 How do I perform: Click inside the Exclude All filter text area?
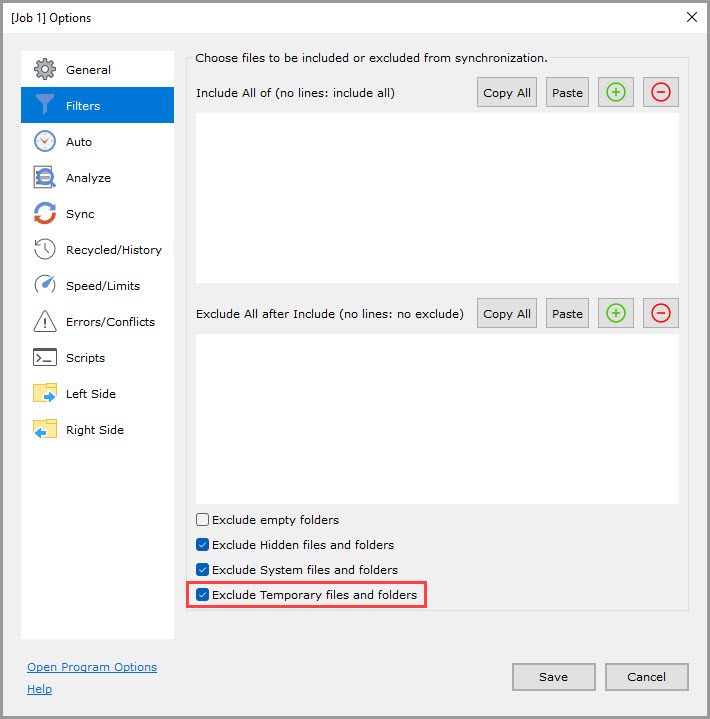pyautogui.click(x=437, y=418)
